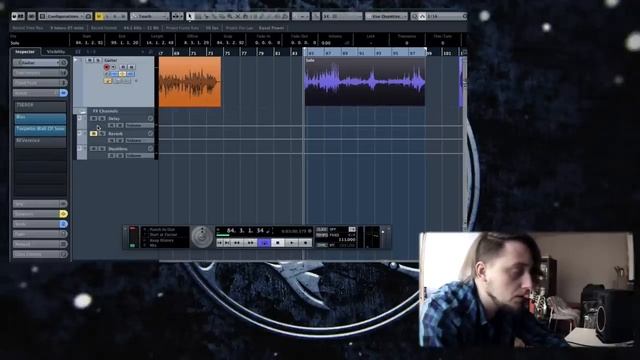
Task: Select the Range Selection tool
Action: (x=198, y=16)
